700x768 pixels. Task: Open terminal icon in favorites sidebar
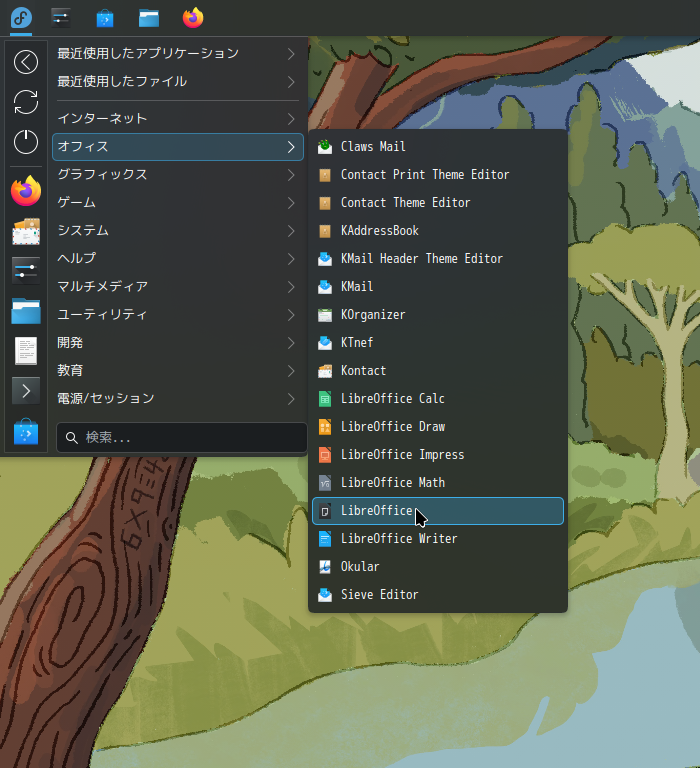point(26,391)
